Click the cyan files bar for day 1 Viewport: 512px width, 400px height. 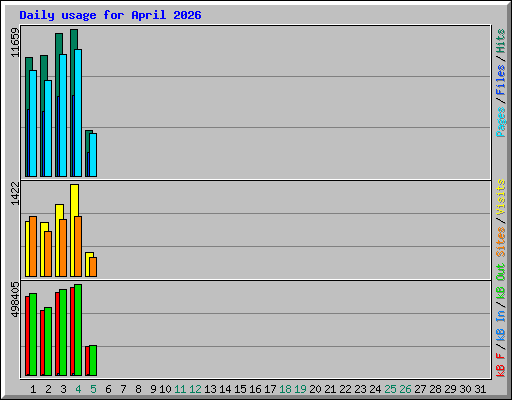pyautogui.click(x=33, y=123)
